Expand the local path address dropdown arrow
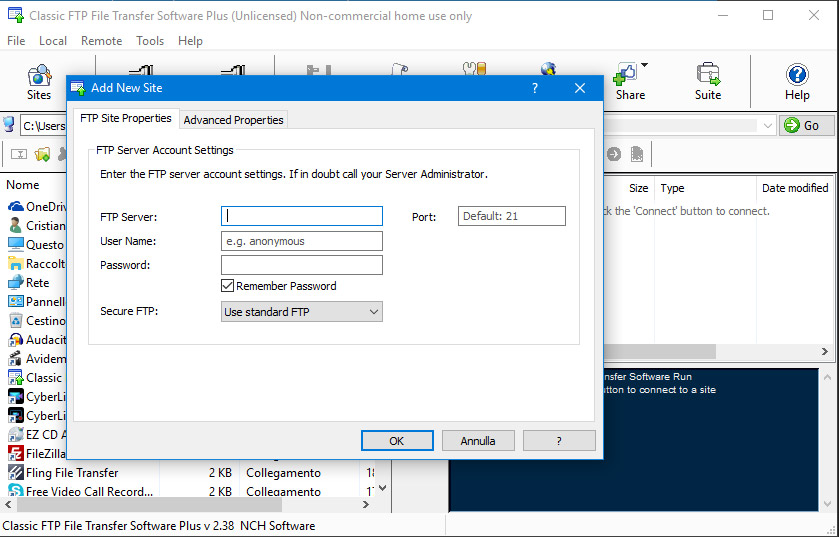Screen dimensions: 839x537 tap(767, 125)
